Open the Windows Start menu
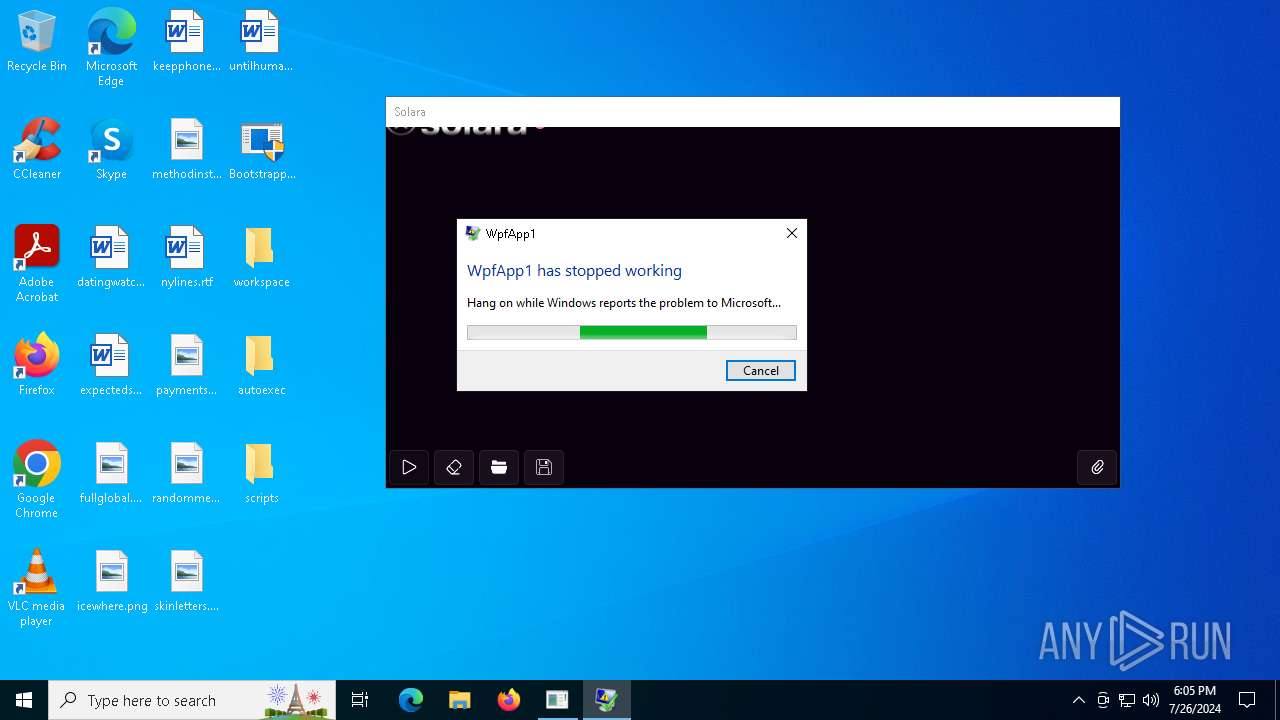1280x720 pixels. tap(24, 700)
